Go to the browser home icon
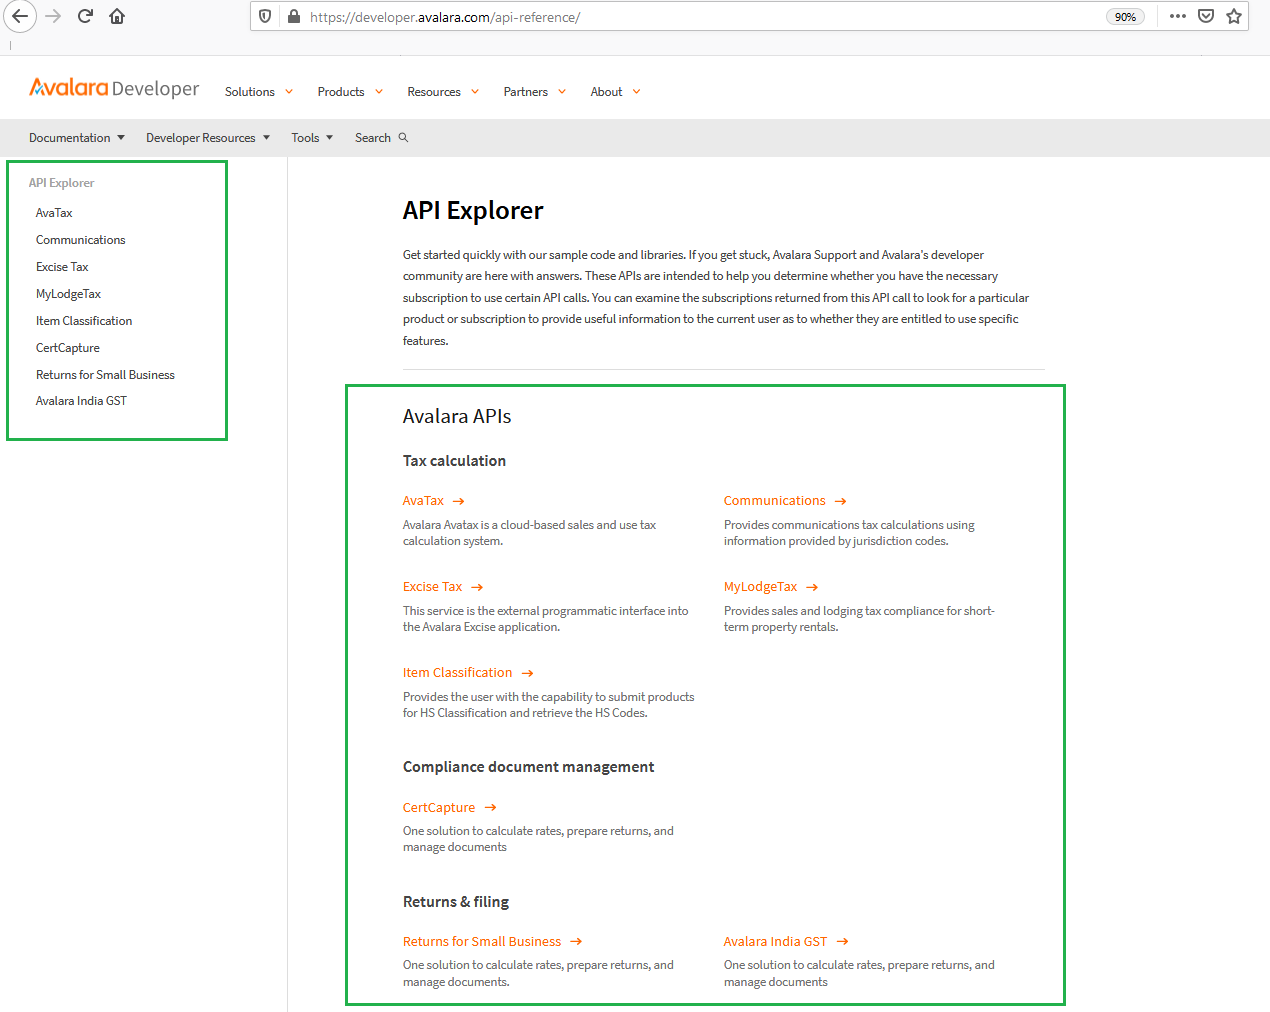1270x1012 pixels. [x=117, y=16]
